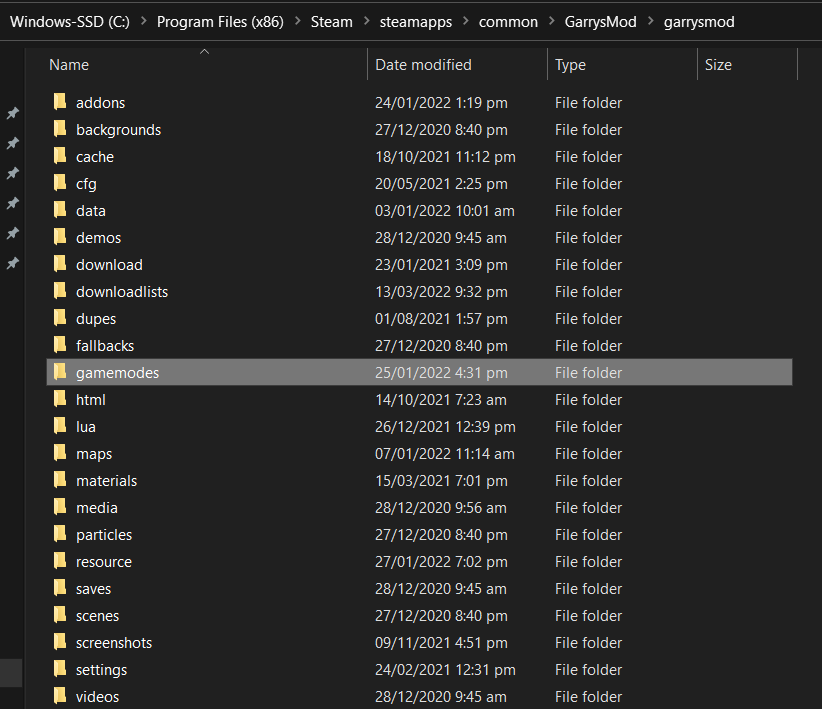This screenshot has height=709, width=822.
Task: Navigate to GarrysMod breadcrumb segment
Action: click(x=600, y=22)
